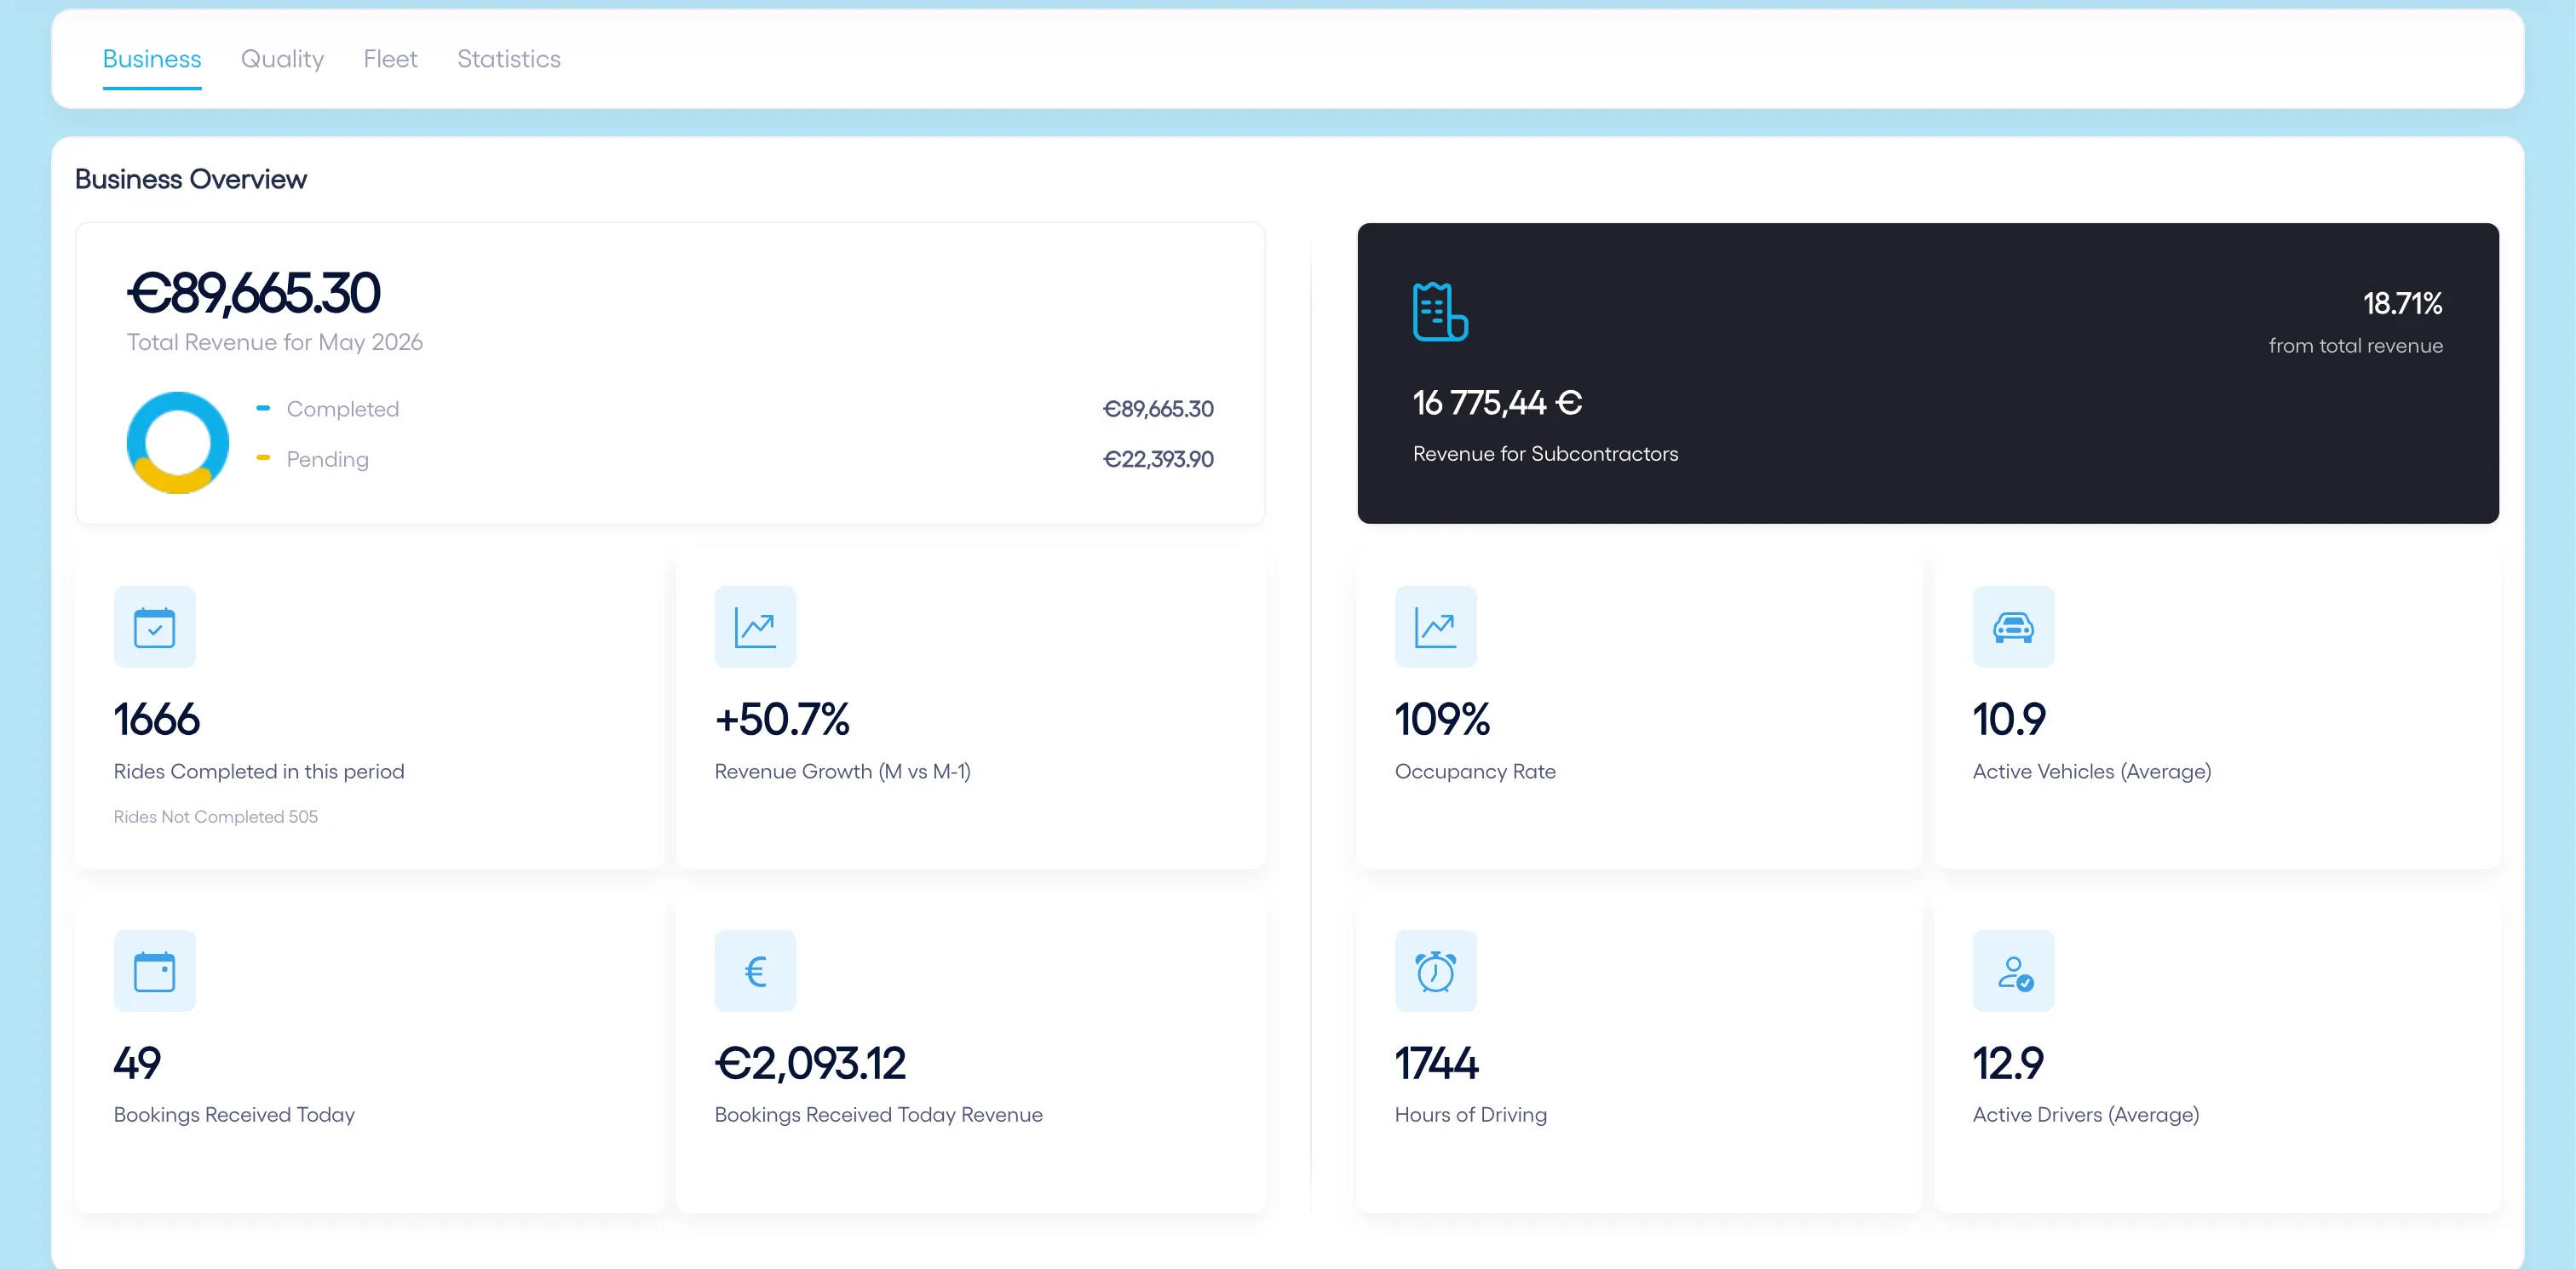Click the 109% occupancy value

pyautogui.click(x=1442, y=720)
